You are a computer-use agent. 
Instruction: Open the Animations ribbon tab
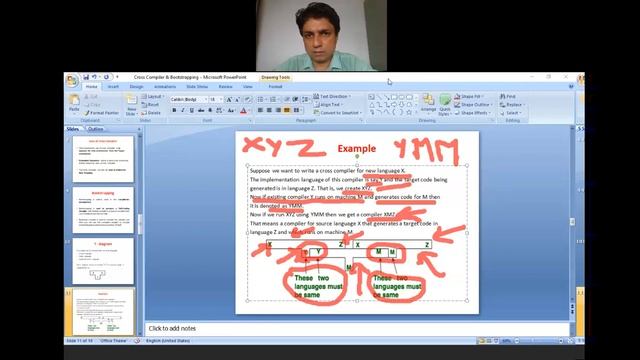coord(165,87)
